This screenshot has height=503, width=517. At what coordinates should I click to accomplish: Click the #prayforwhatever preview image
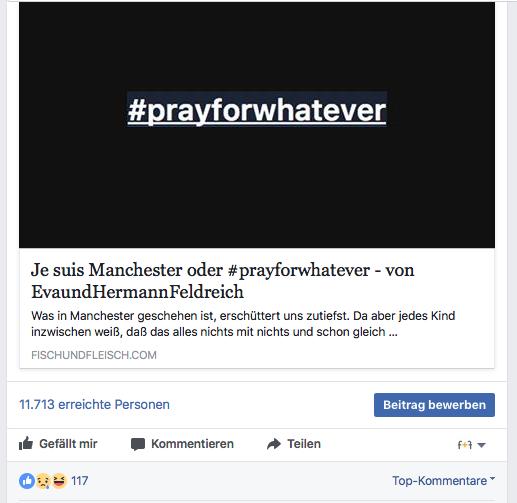coord(257,125)
